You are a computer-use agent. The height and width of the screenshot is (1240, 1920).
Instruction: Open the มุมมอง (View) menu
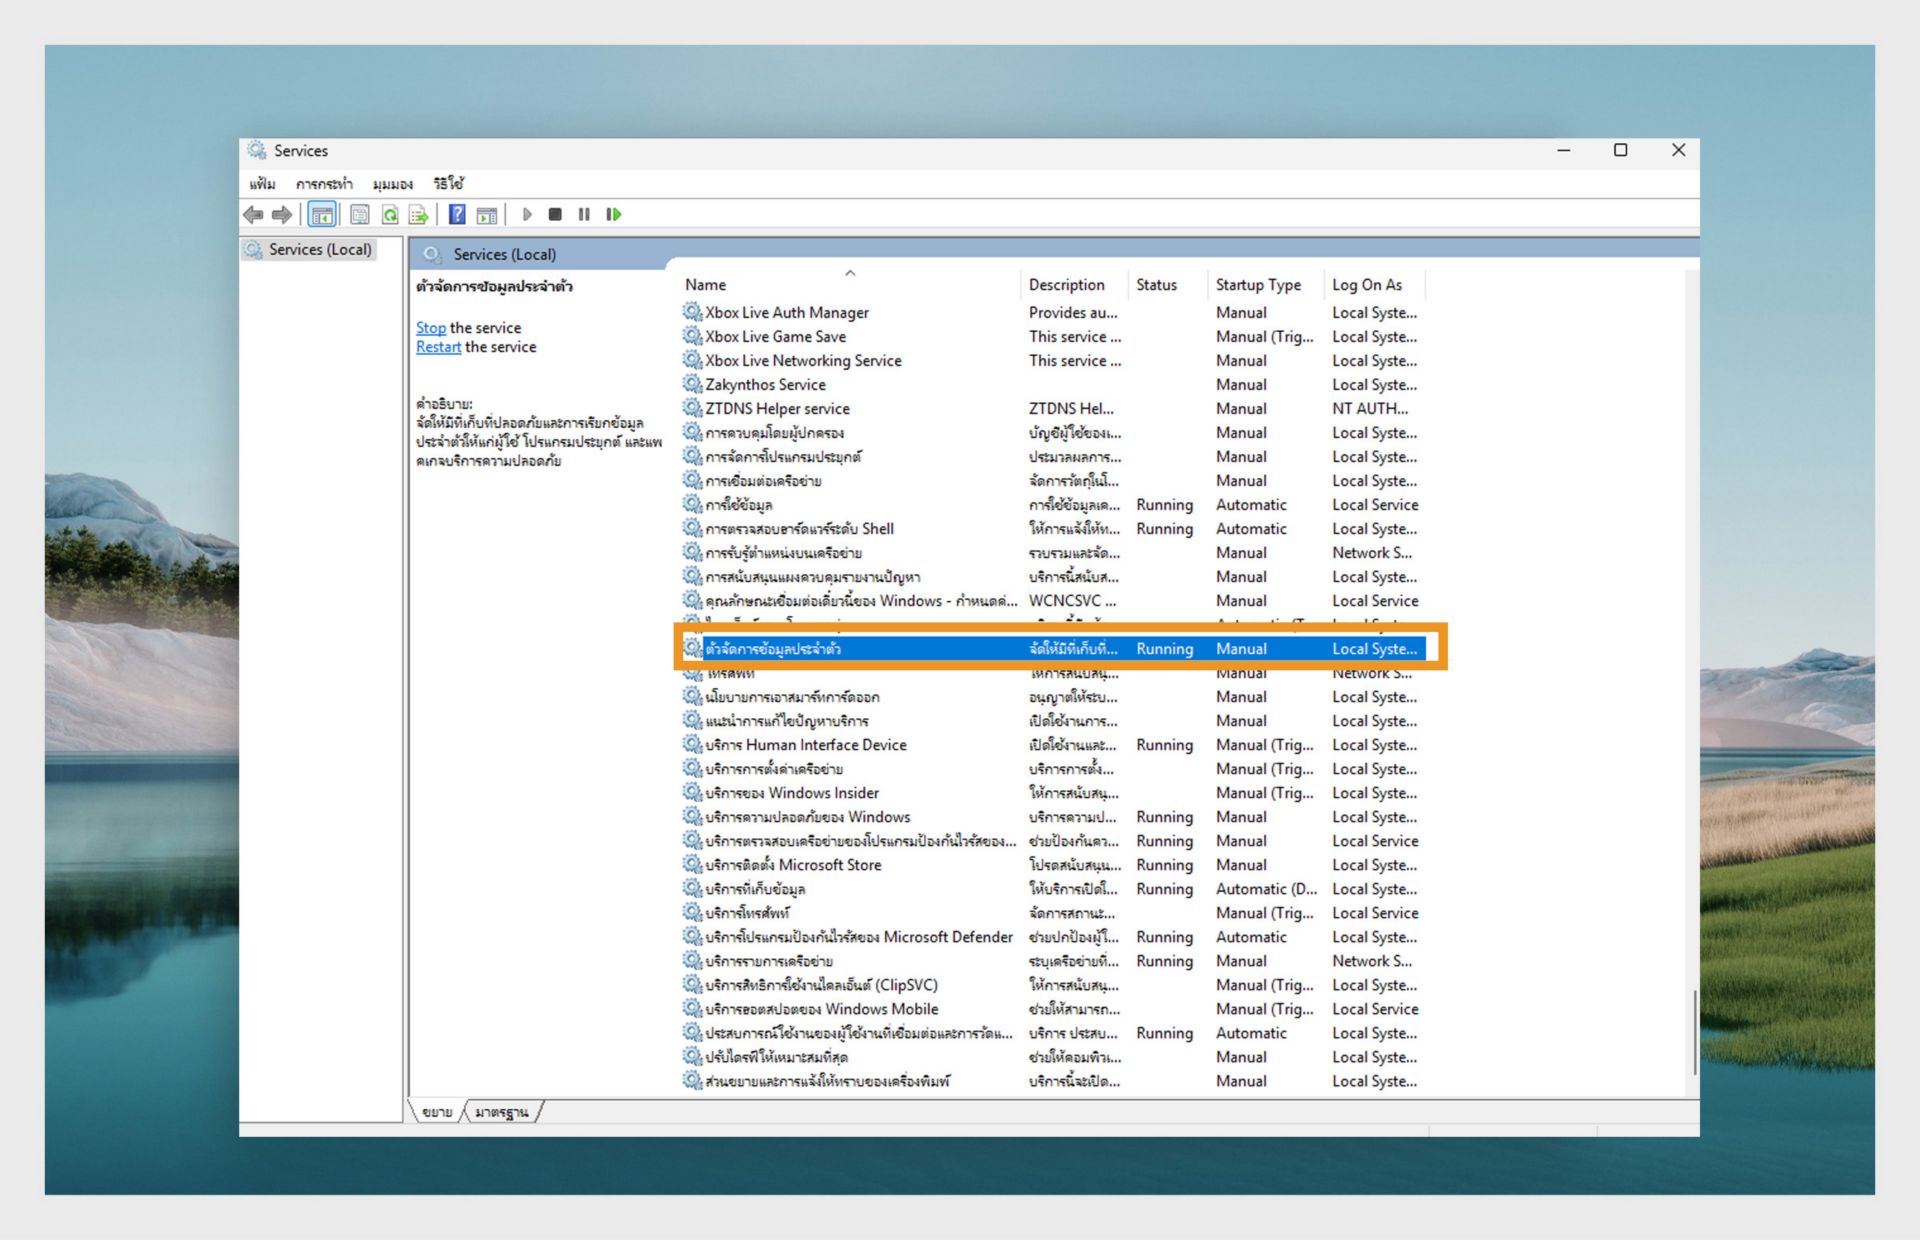[x=392, y=183]
